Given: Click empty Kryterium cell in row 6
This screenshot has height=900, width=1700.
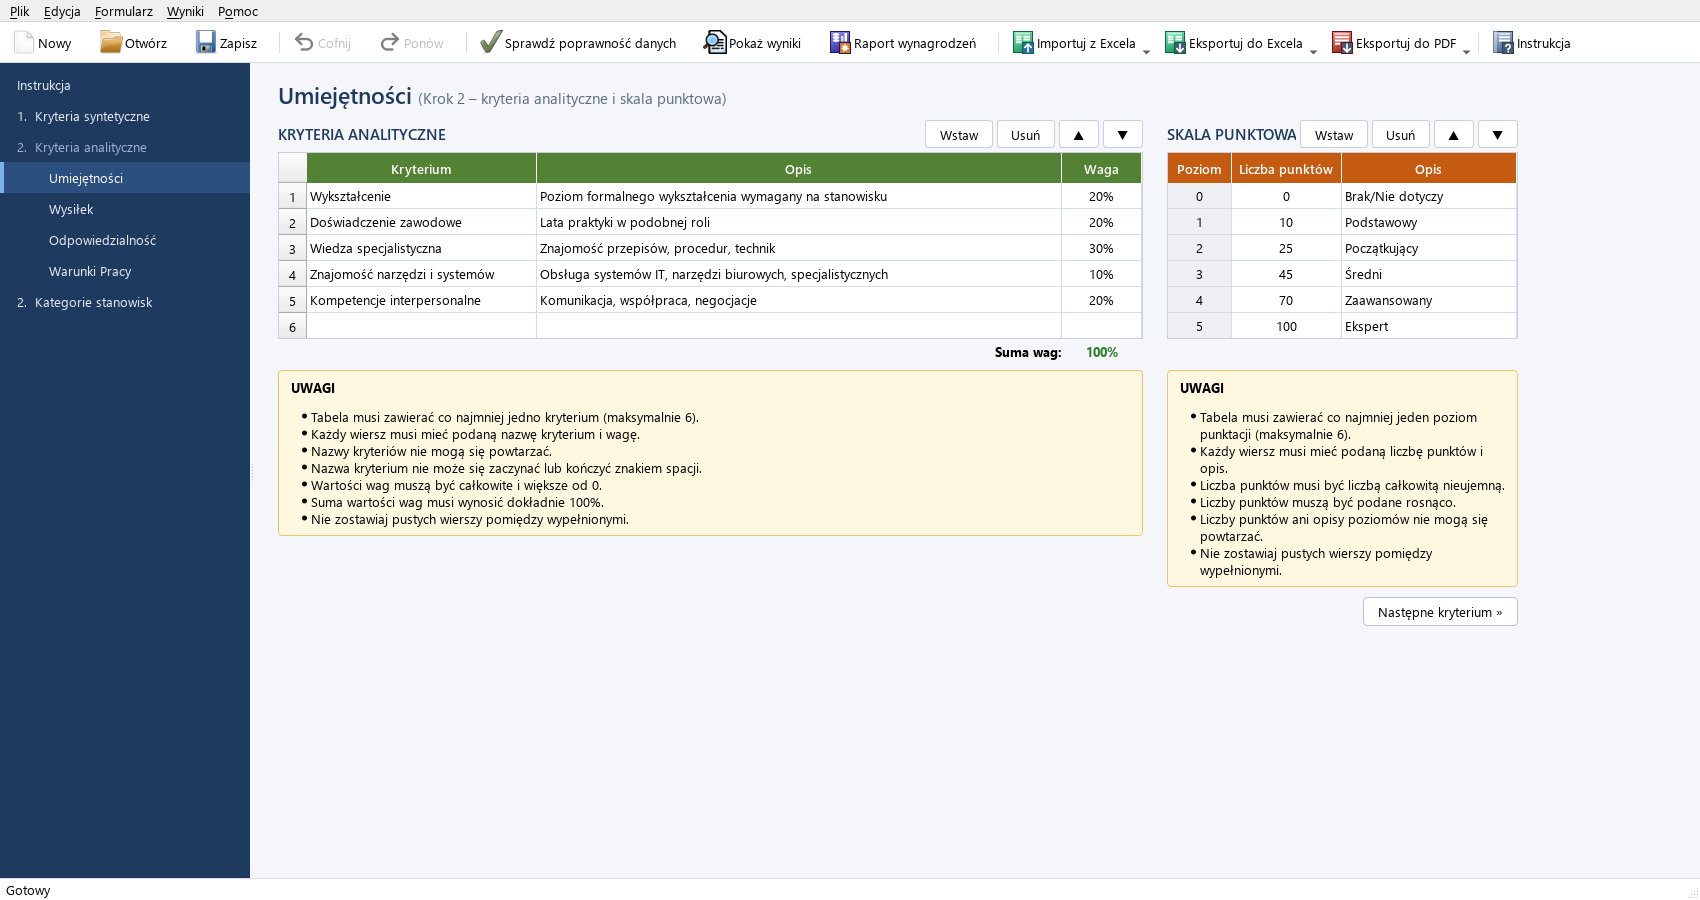Looking at the screenshot, I should pos(421,326).
